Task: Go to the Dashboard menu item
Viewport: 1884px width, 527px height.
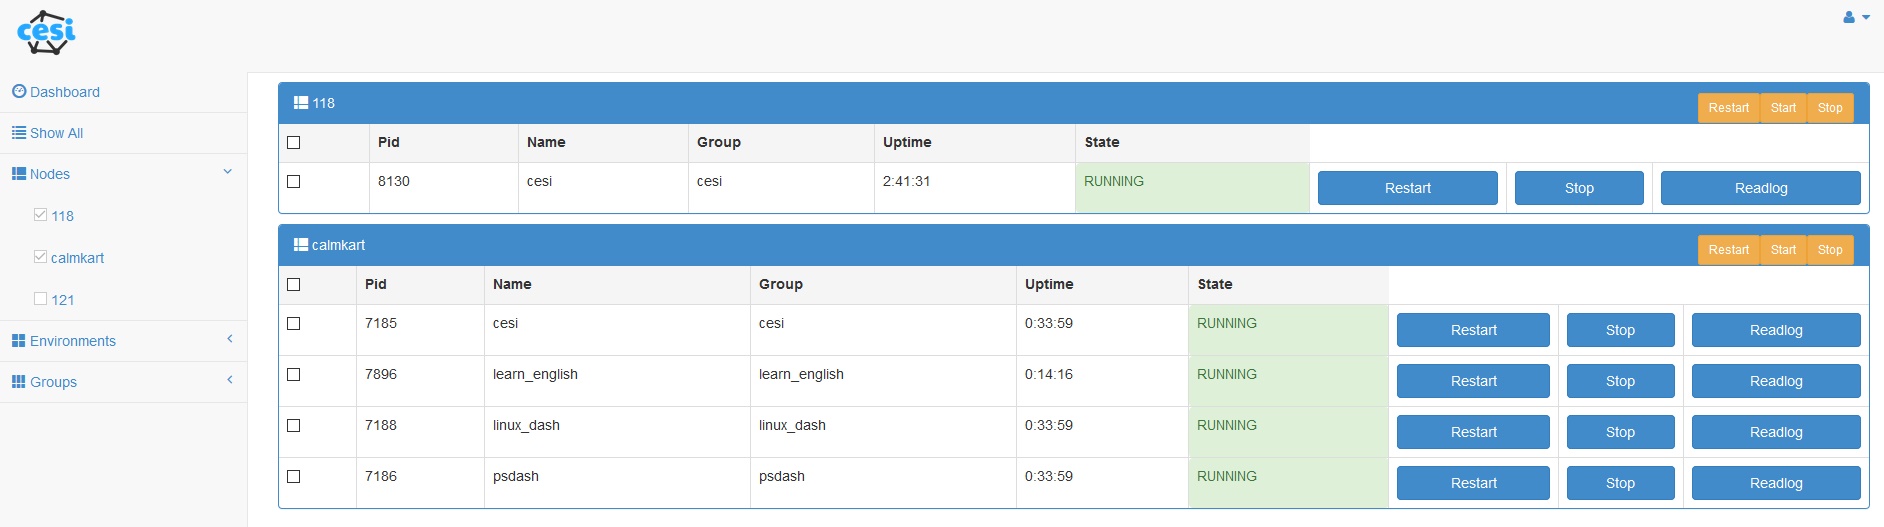Action: click(65, 92)
